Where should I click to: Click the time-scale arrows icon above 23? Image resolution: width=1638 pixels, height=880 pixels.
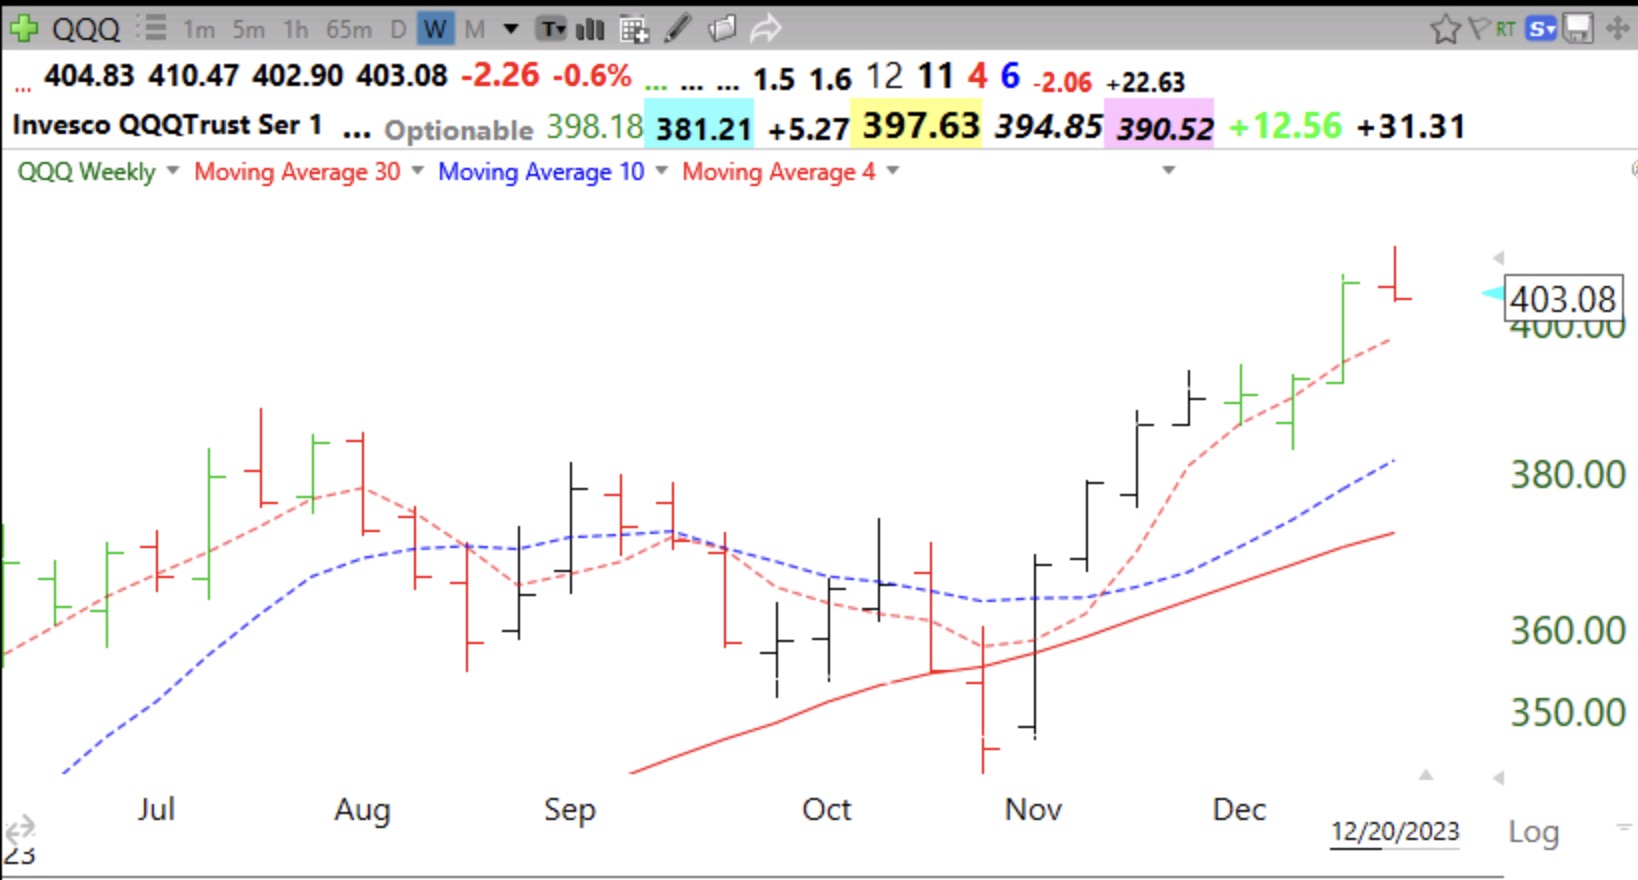tap(20, 828)
